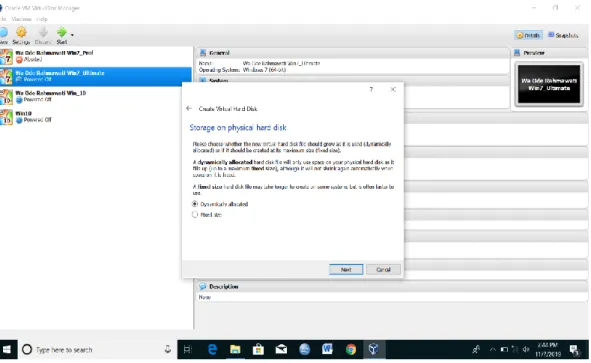Click the Discard toolbar icon

[43, 36]
